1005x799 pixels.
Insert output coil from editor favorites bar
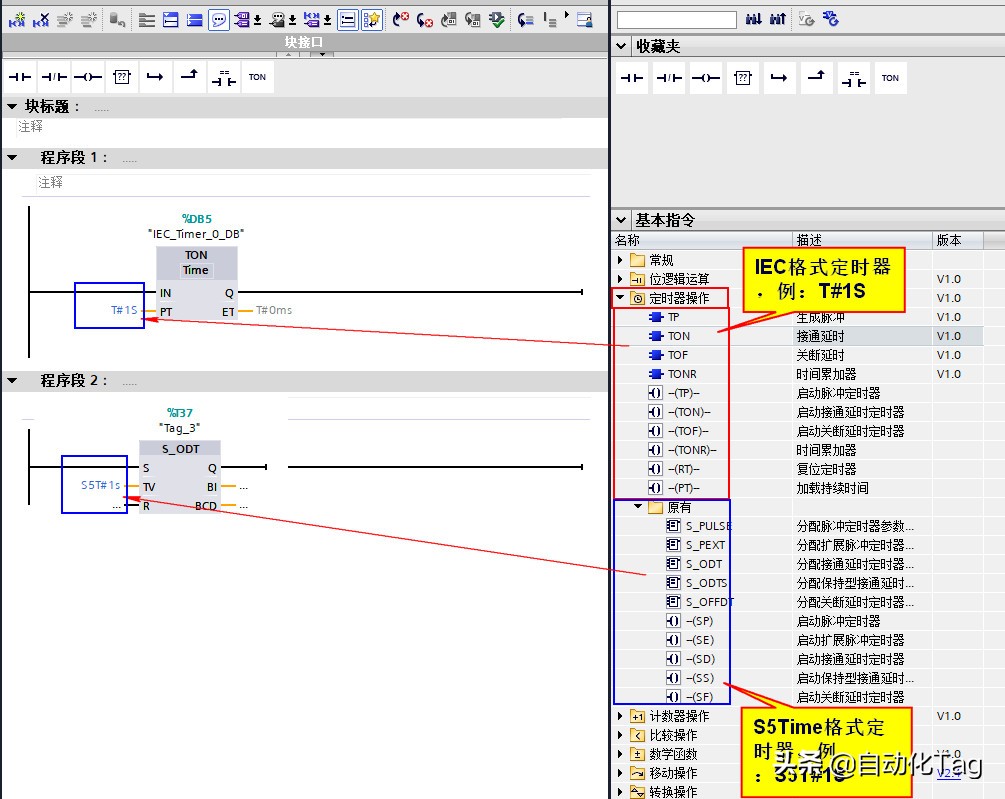pyautogui.click(x=87, y=77)
